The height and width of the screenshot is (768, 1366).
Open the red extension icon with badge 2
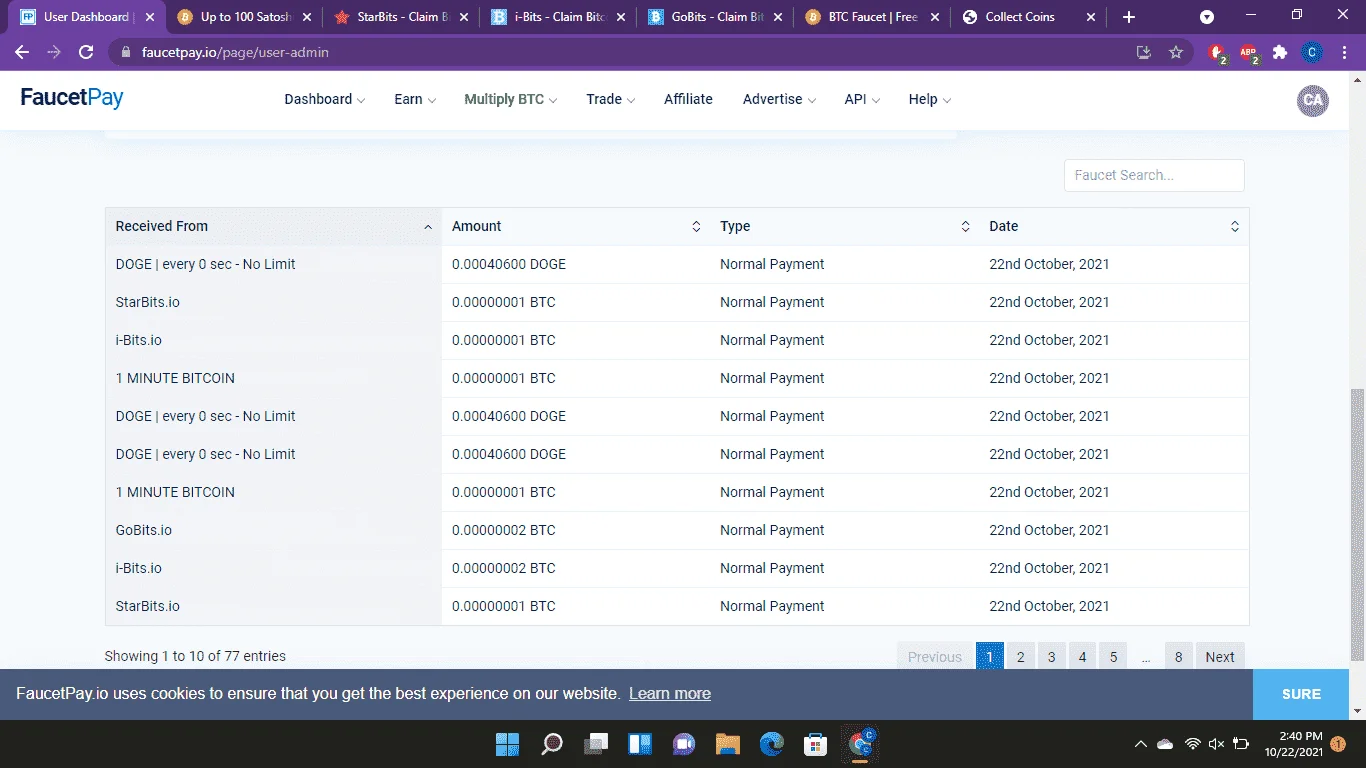[x=1217, y=53]
